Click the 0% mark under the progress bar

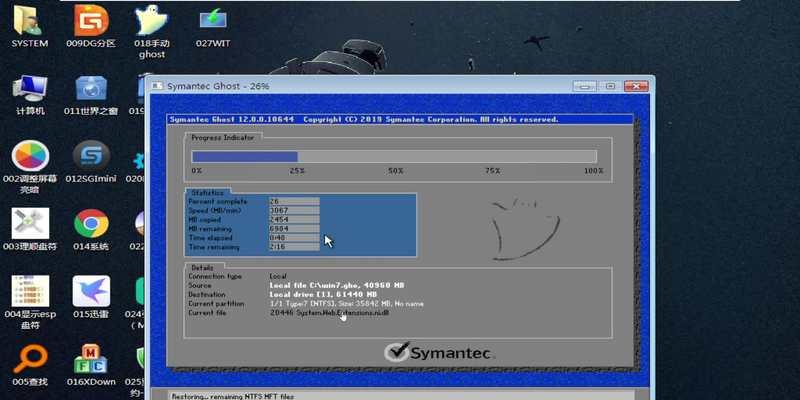click(196, 171)
